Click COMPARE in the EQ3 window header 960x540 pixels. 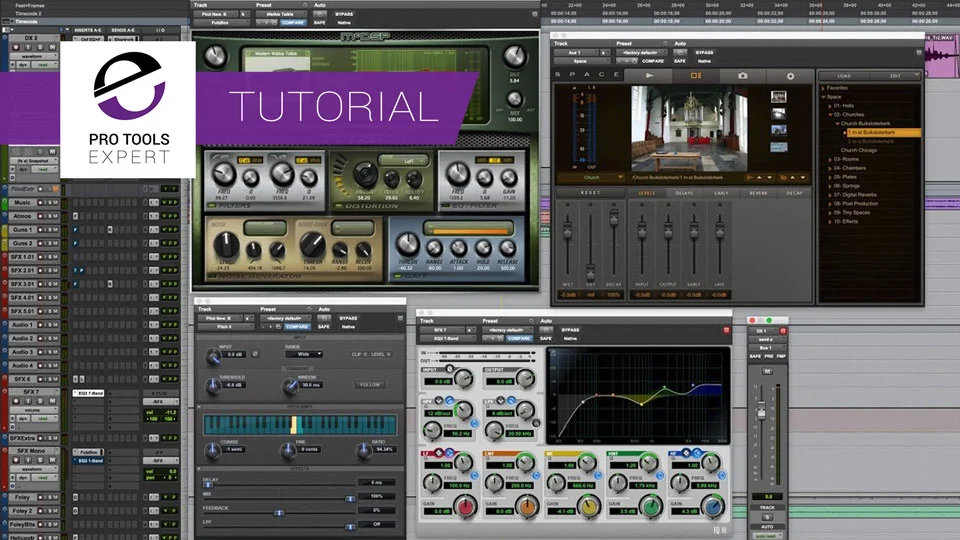pos(519,339)
